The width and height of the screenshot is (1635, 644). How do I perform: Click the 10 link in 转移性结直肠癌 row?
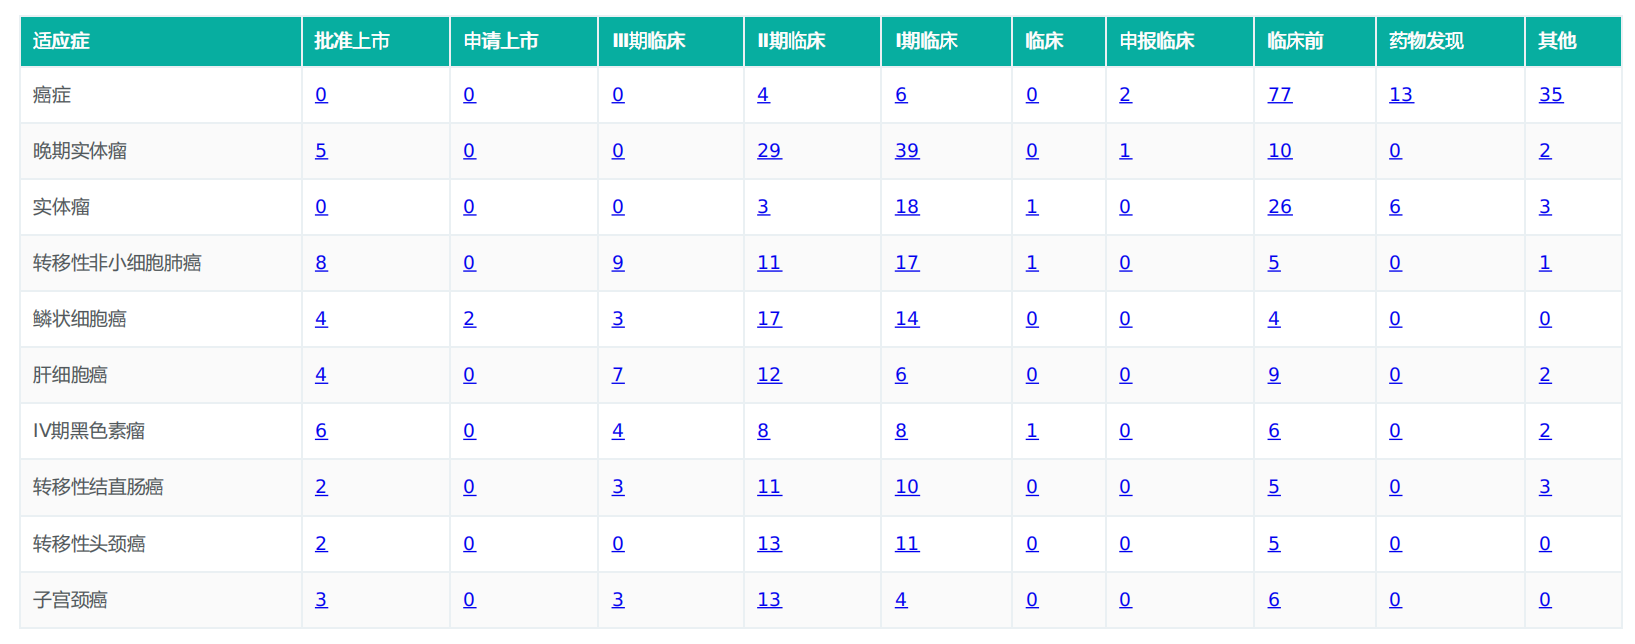point(906,487)
